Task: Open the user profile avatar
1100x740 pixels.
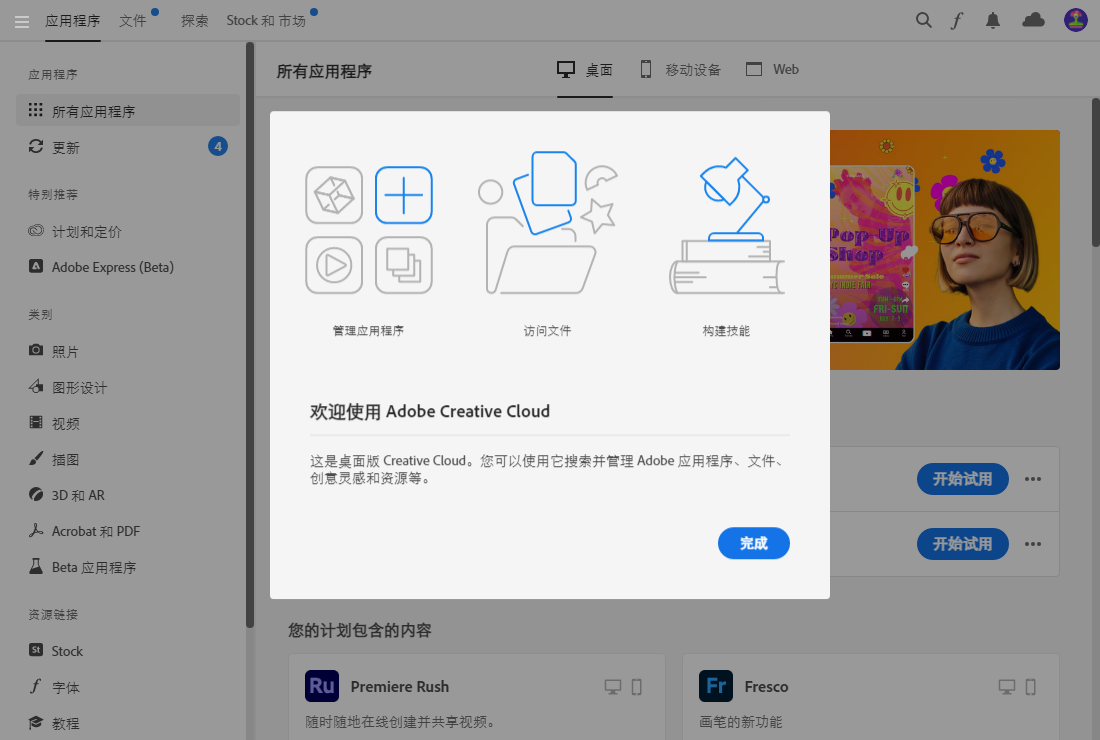Action: tap(1075, 20)
